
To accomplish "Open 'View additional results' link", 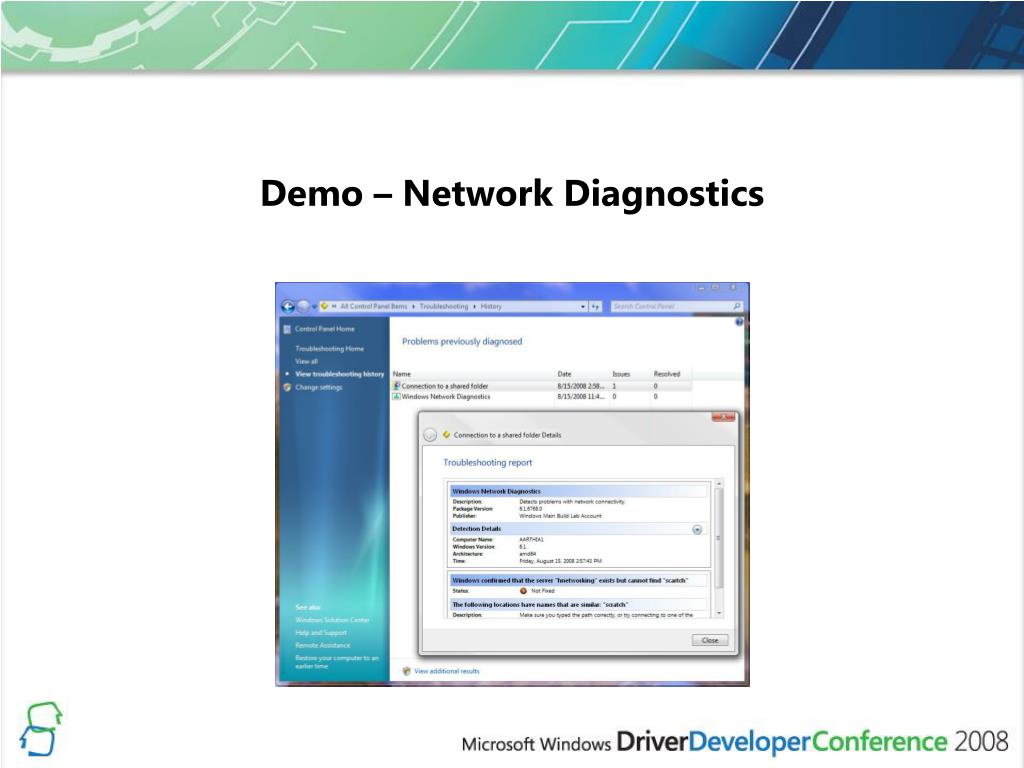I will (447, 671).
